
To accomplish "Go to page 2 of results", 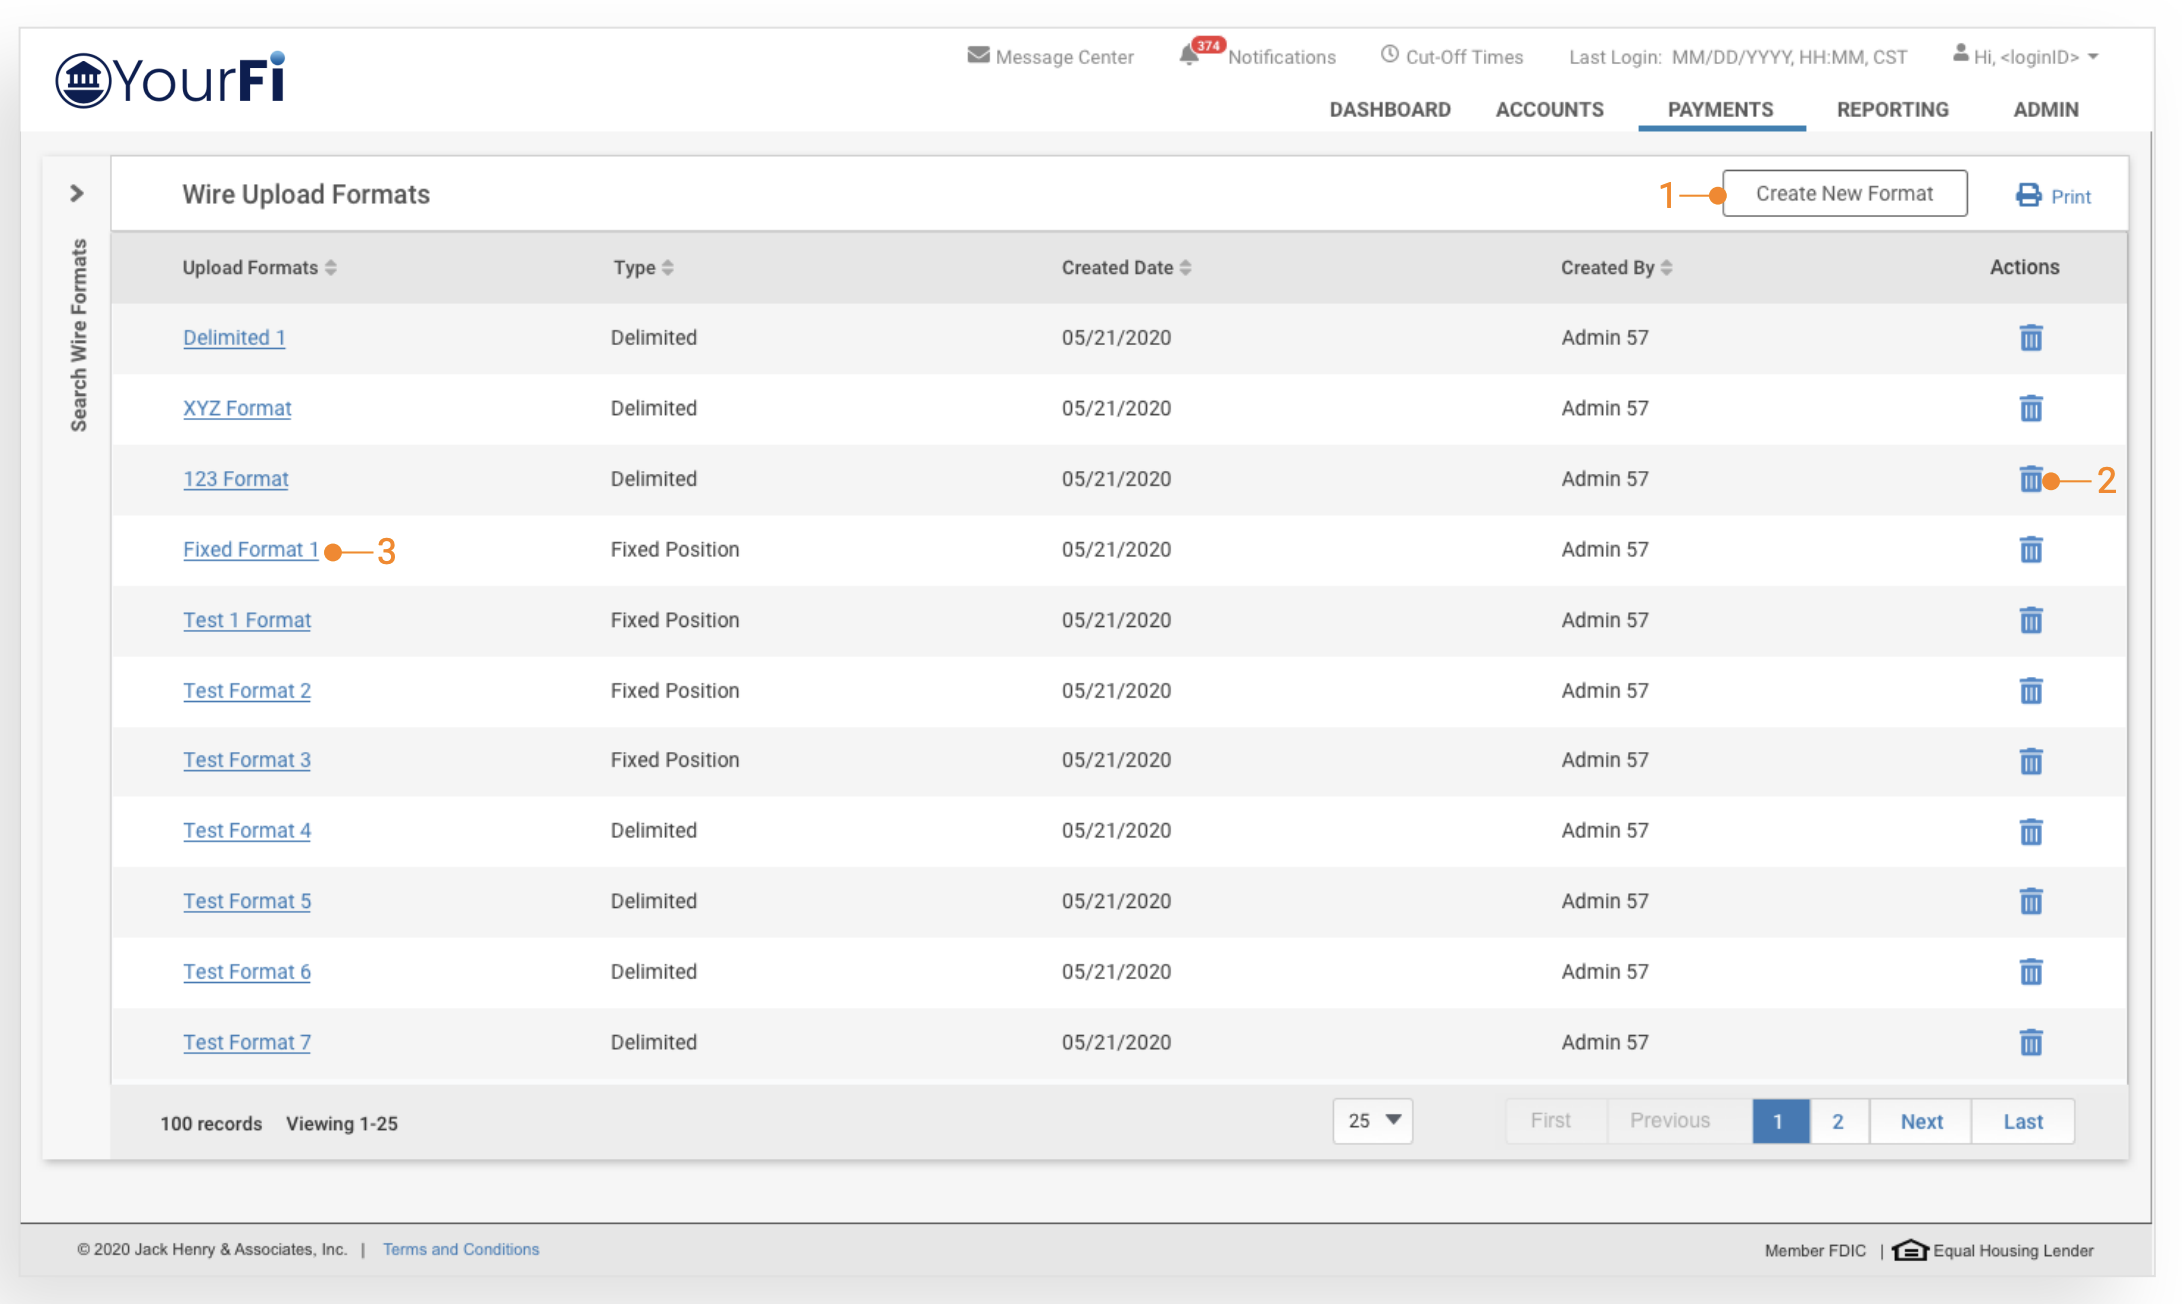I will (1837, 1122).
